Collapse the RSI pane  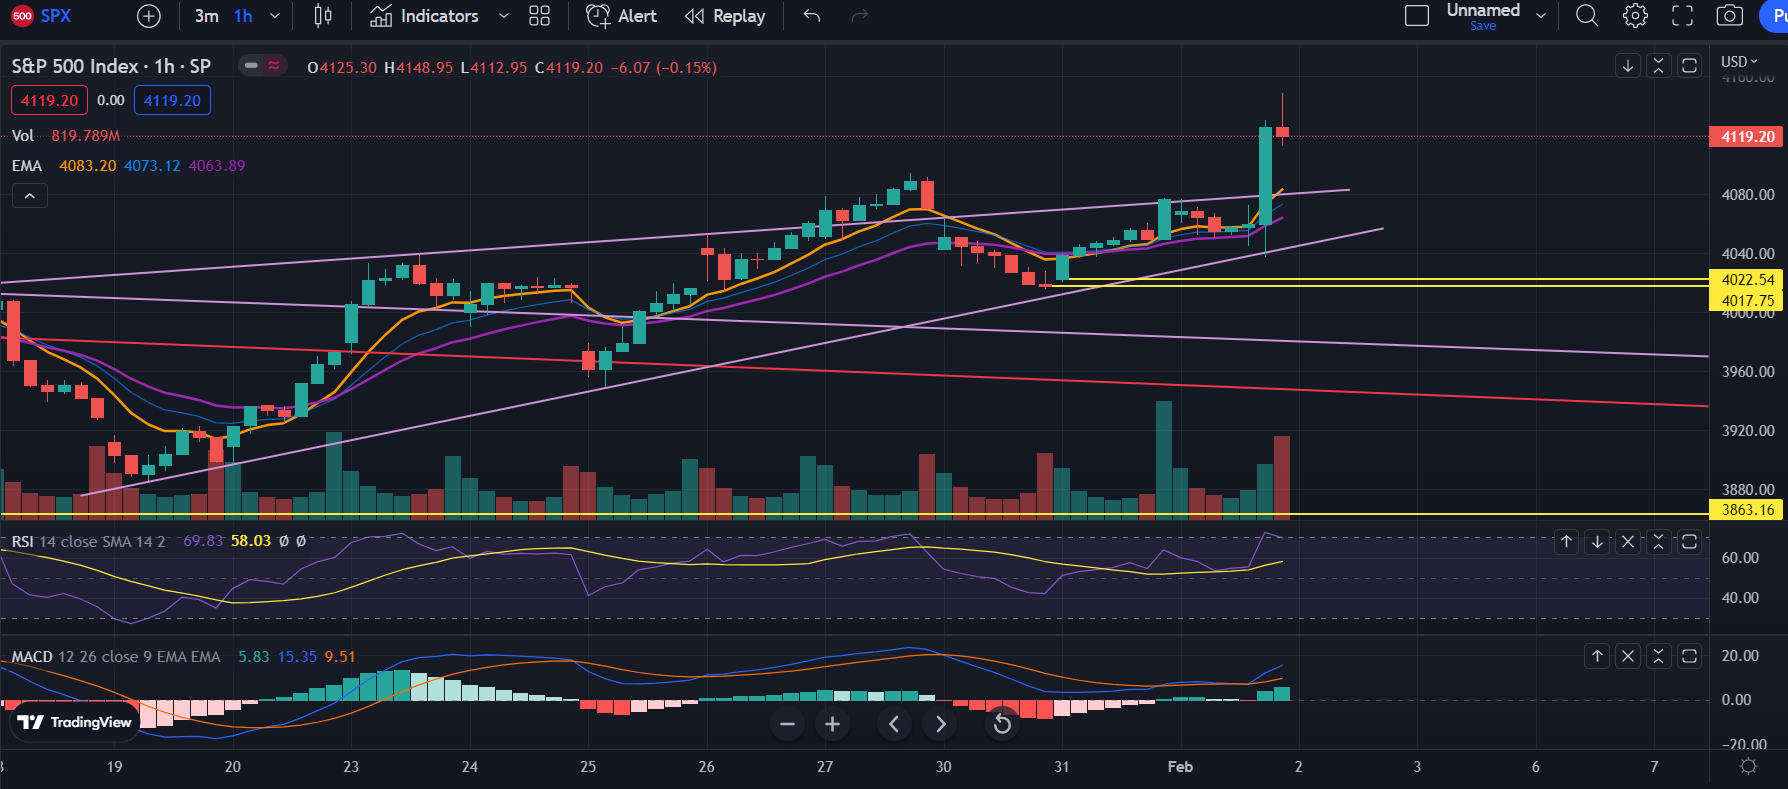(x=1659, y=542)
